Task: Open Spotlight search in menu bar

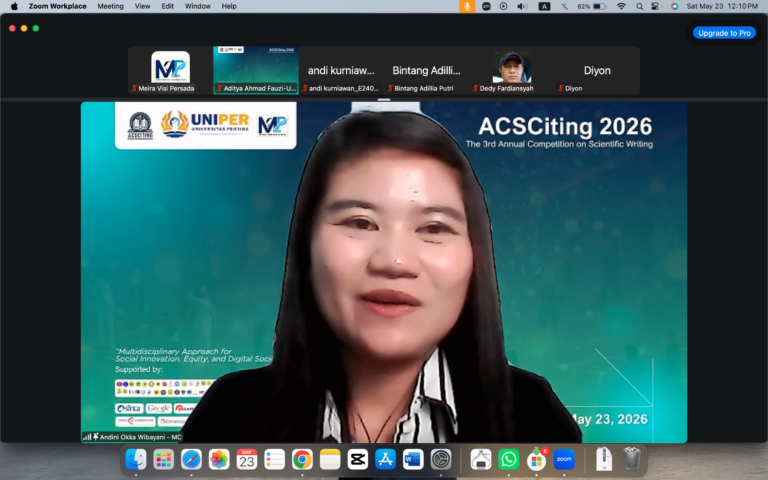Action: point(639,6)
